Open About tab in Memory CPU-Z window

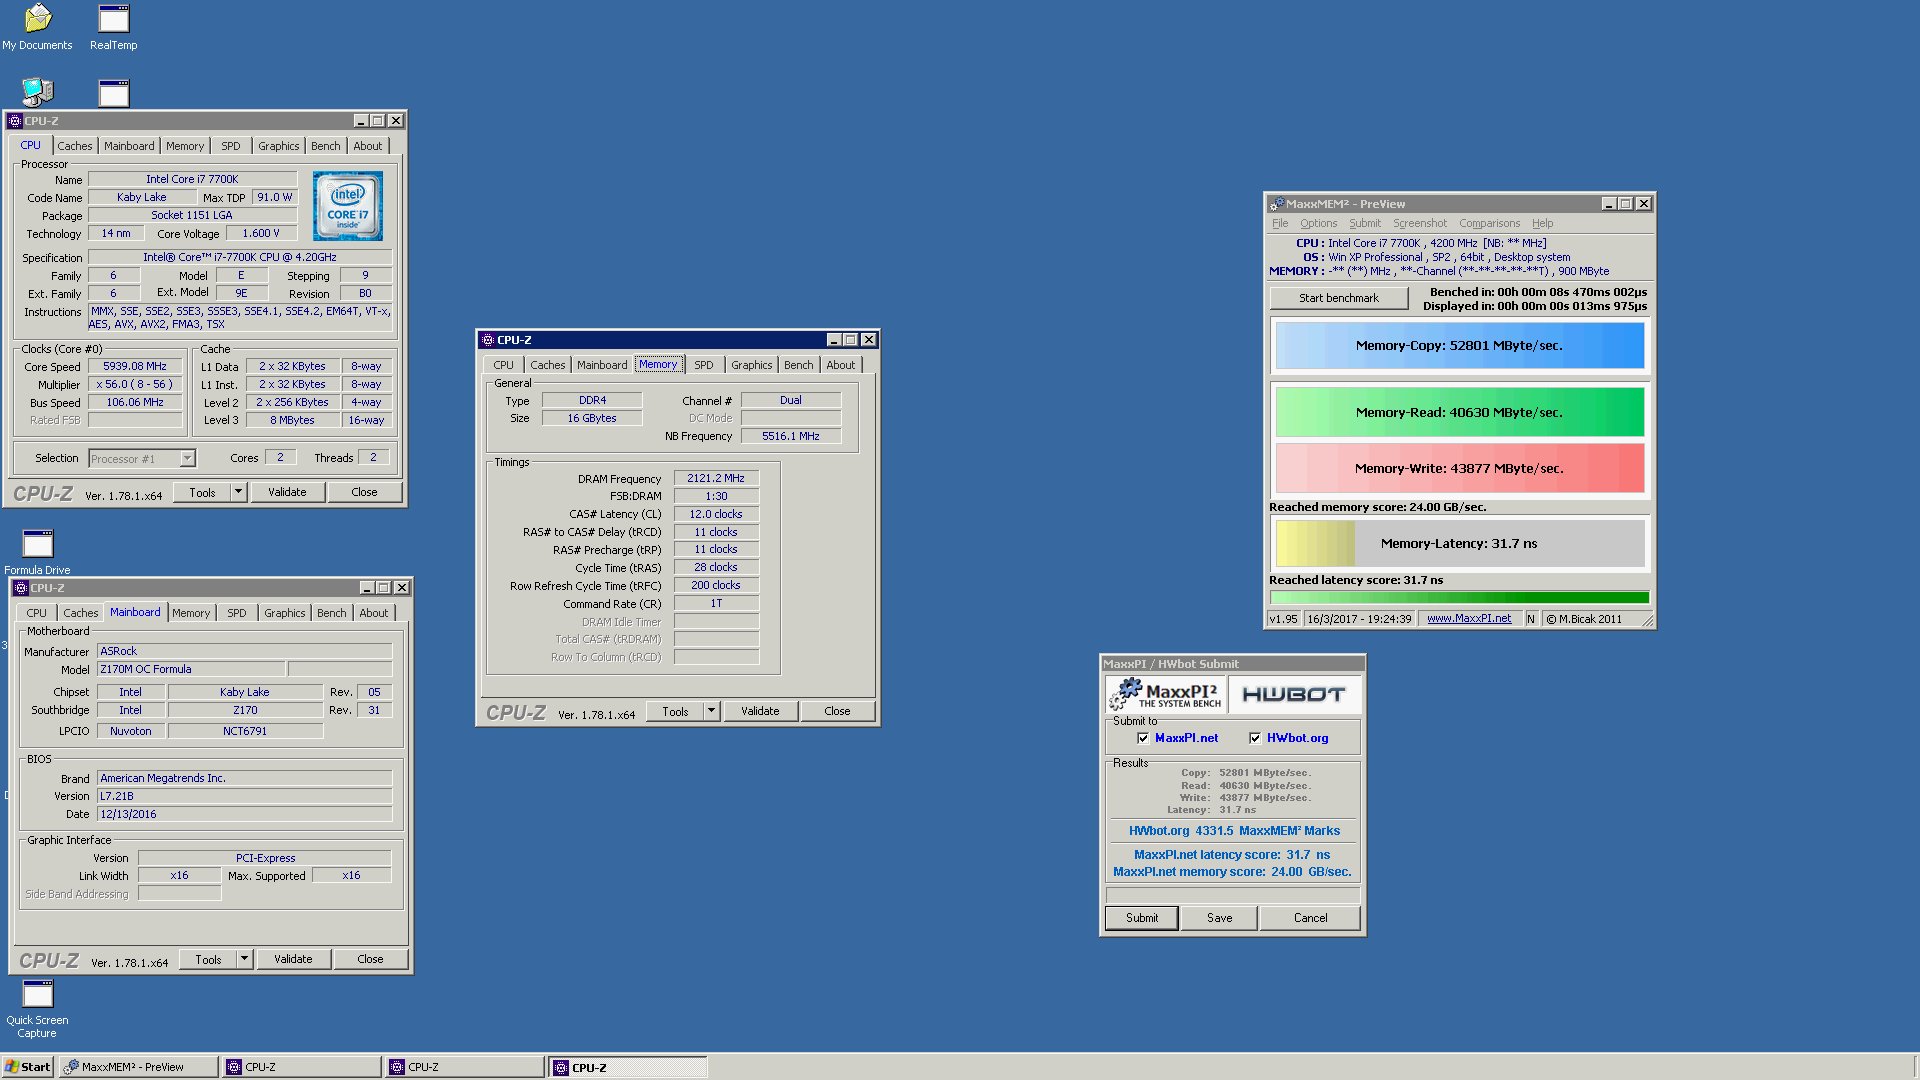(x=840, y=365)
